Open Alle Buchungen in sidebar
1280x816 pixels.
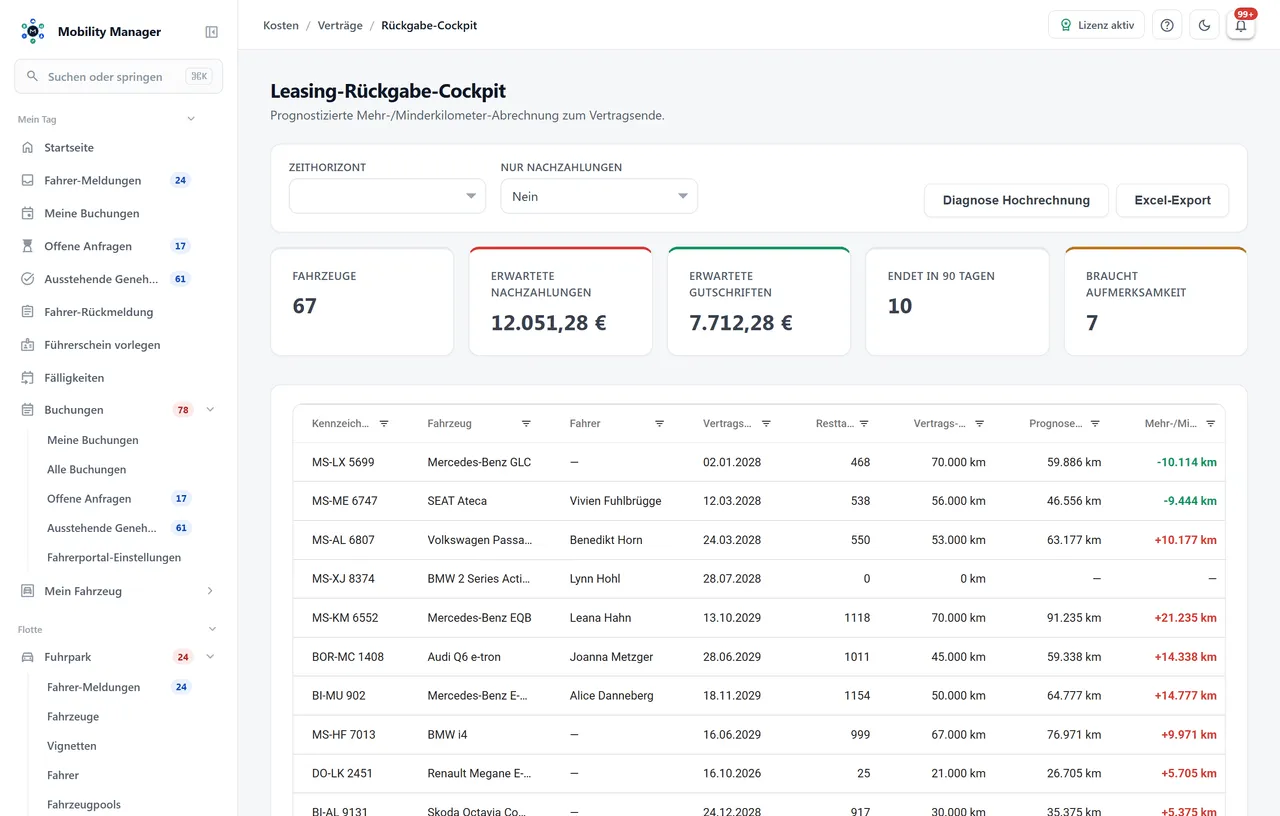tap(87, 469)
